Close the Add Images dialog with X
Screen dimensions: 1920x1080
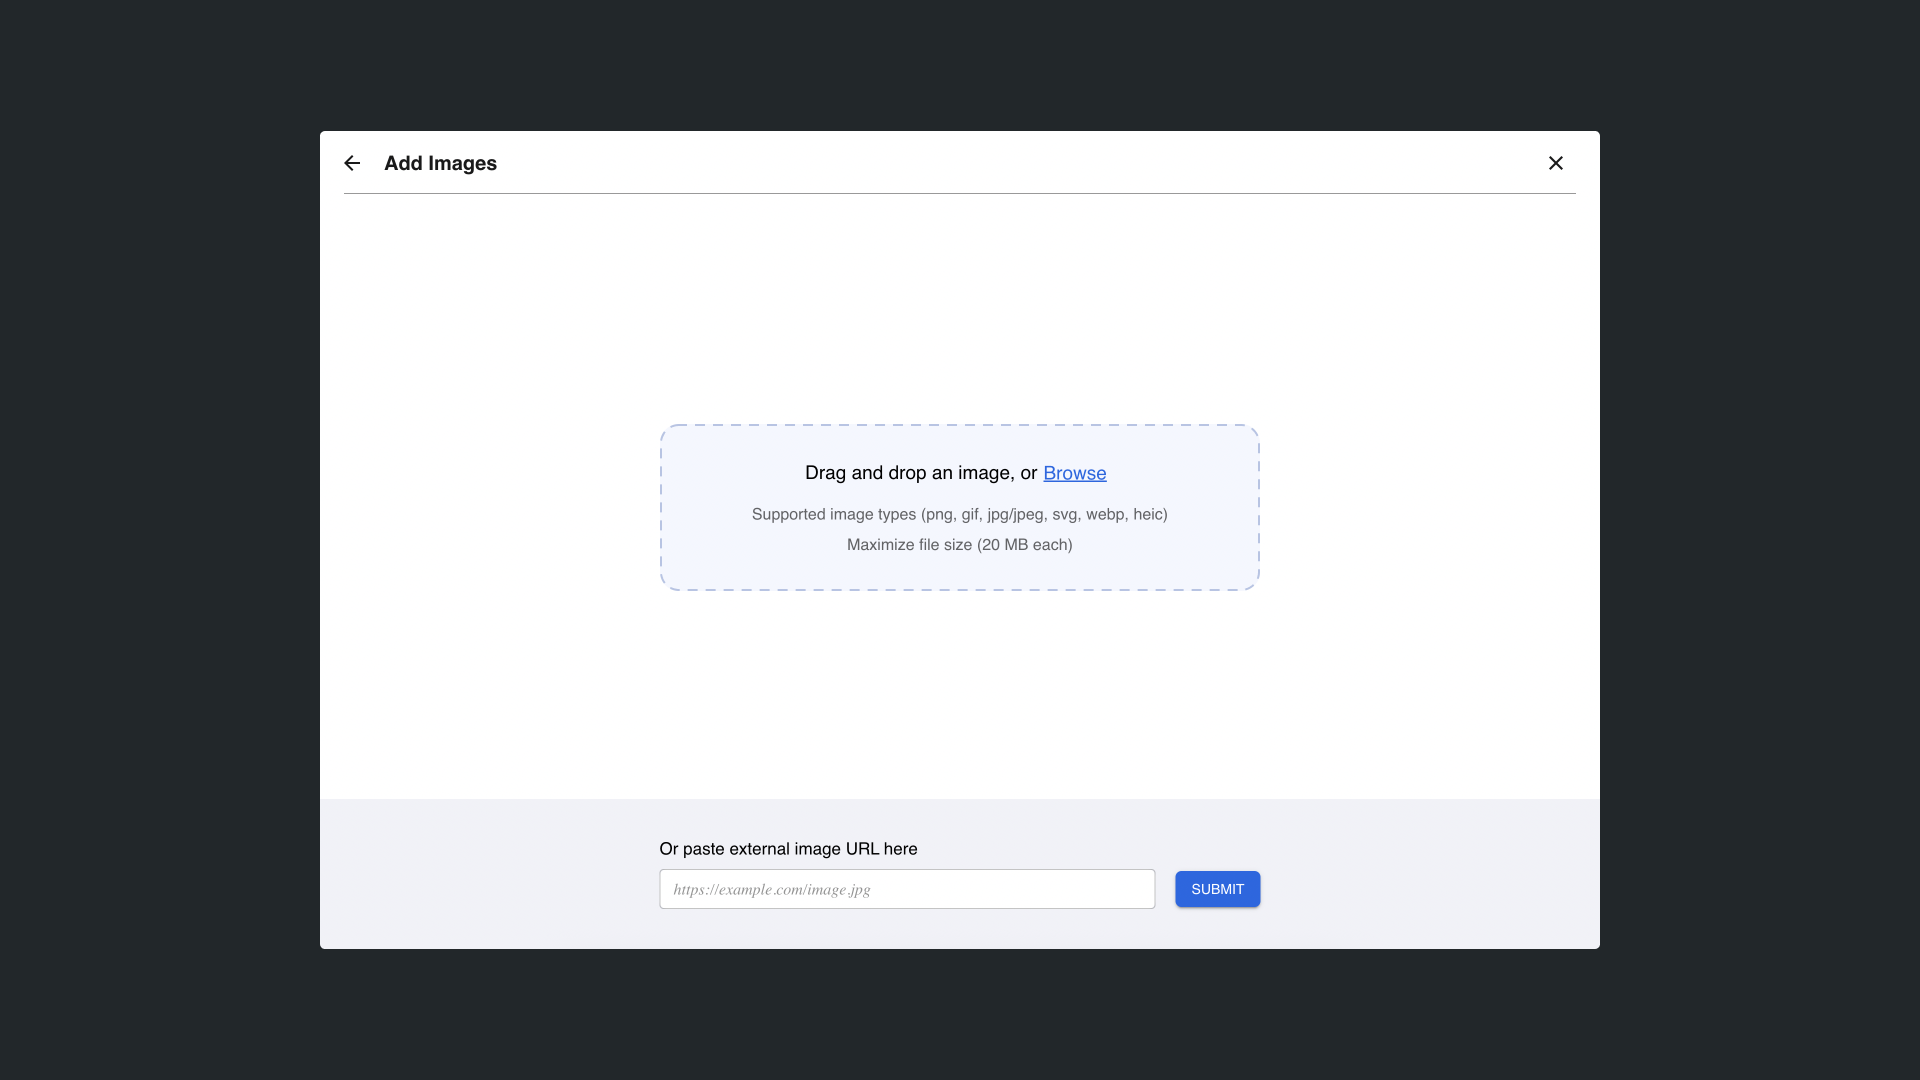(1555, 163)
